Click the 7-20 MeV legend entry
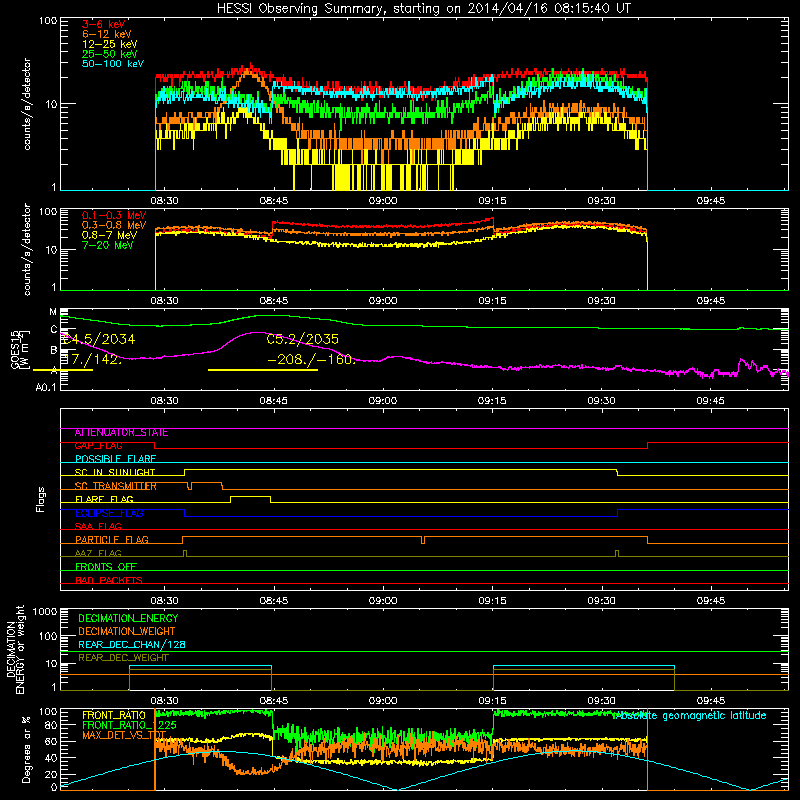This screenshot has height=800, width=800. 107,245
